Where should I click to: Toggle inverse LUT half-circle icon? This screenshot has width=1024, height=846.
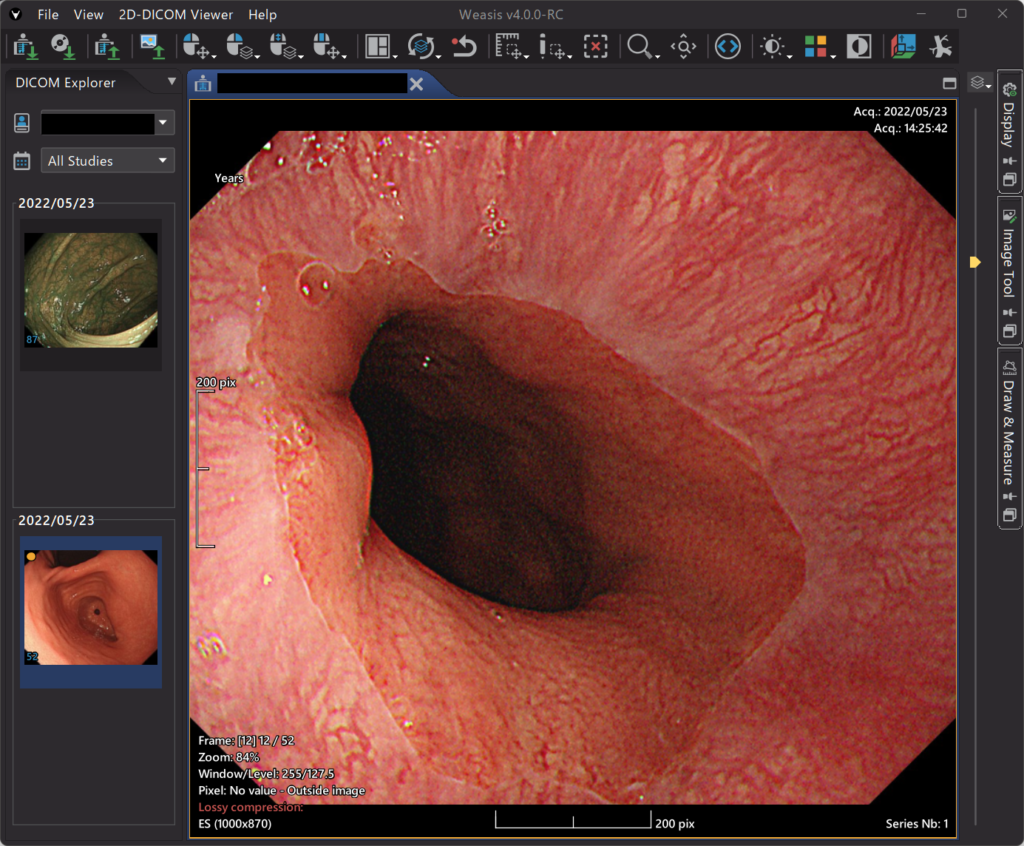[x=859, y=47]
